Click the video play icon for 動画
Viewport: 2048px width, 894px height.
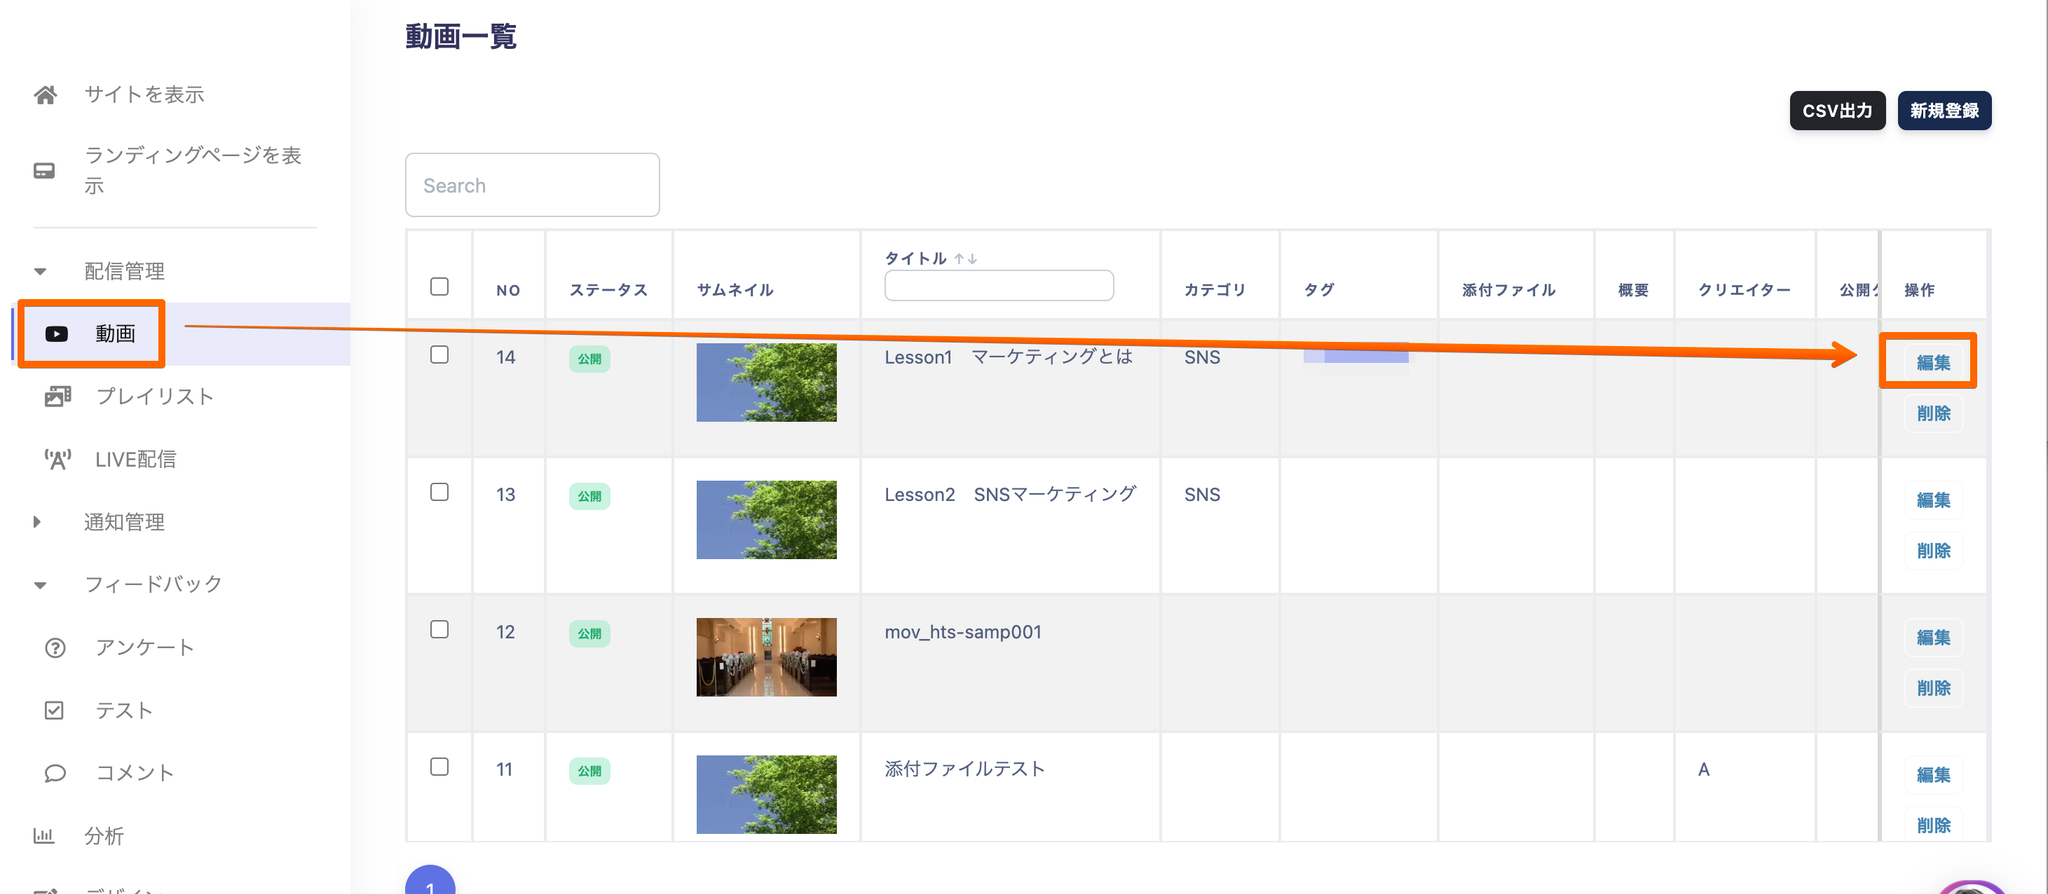point(57,334)
